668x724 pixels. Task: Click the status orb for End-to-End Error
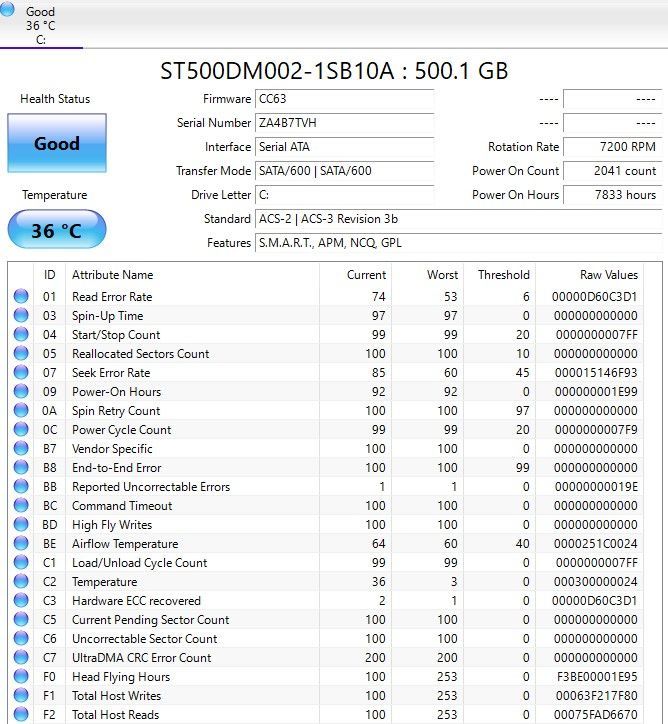[x=21, y=467]
